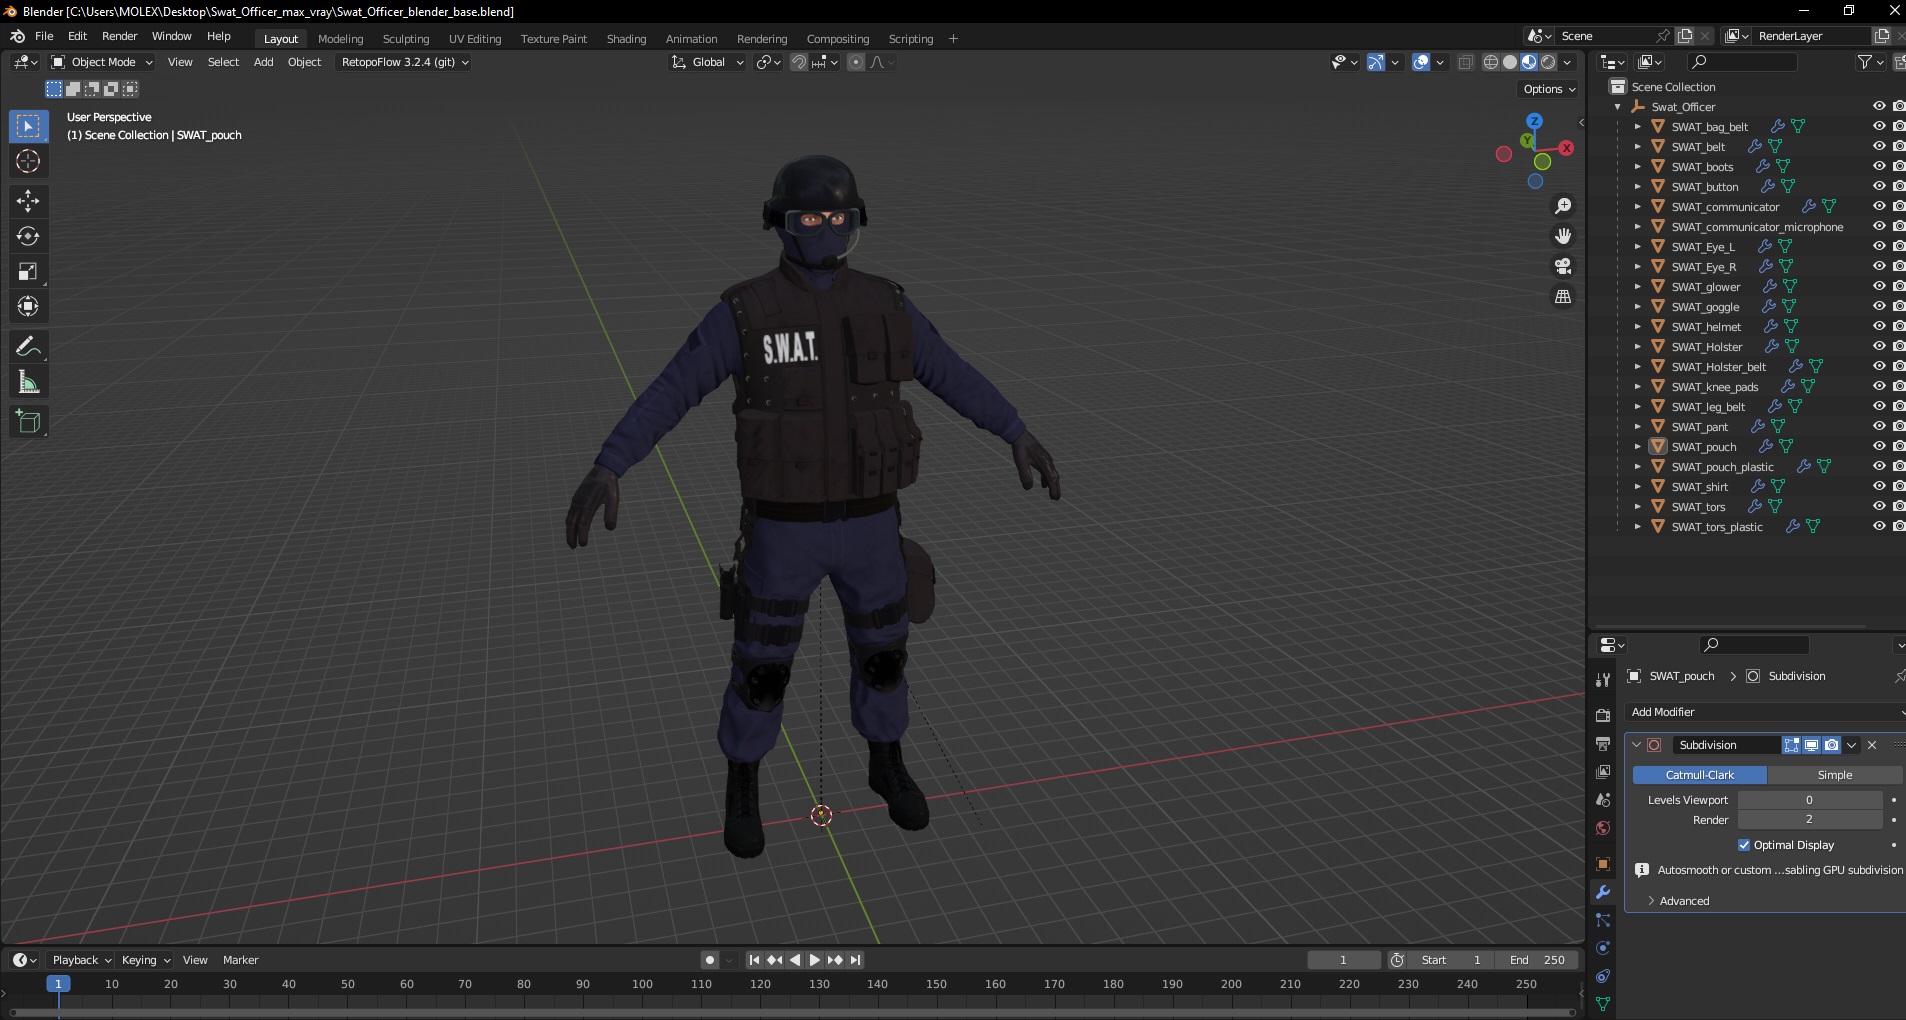The height and width of the screenshot is (1020, 1906).
Task: Hide SWAT_boots in viewport
Action: pyautogui.click(x=1879, y=166)
